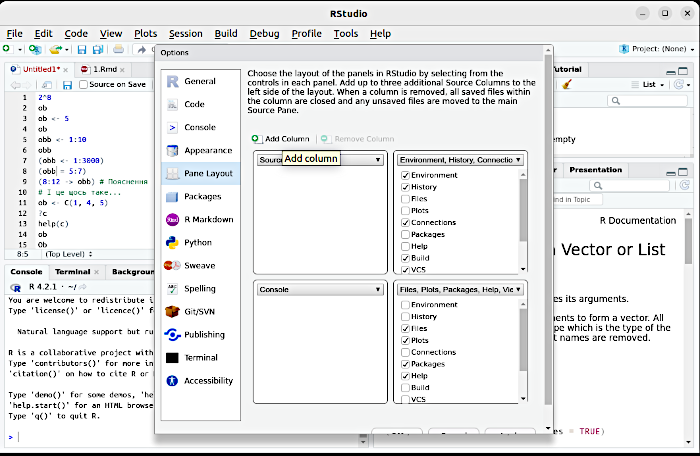Open the Debug menu

tap(264, 33)
